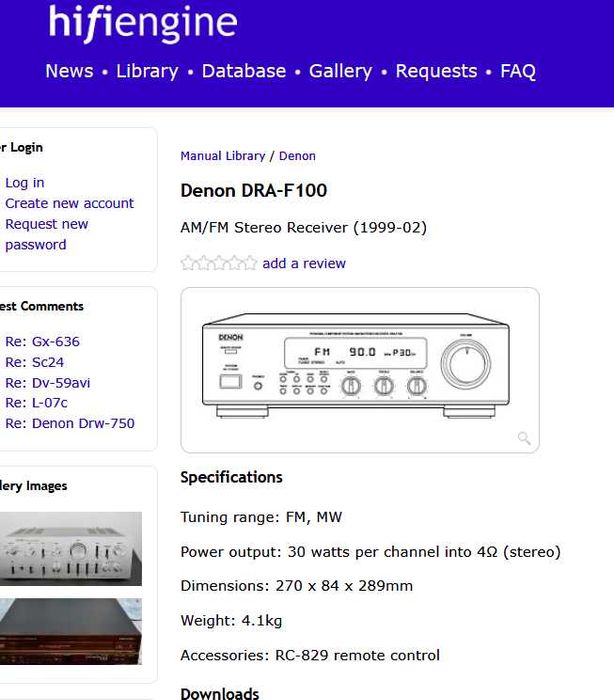The width and height of the screenshot is (614, 700).
Task: Open comment Re: Gx-636
Action: (x=42, y=342)
